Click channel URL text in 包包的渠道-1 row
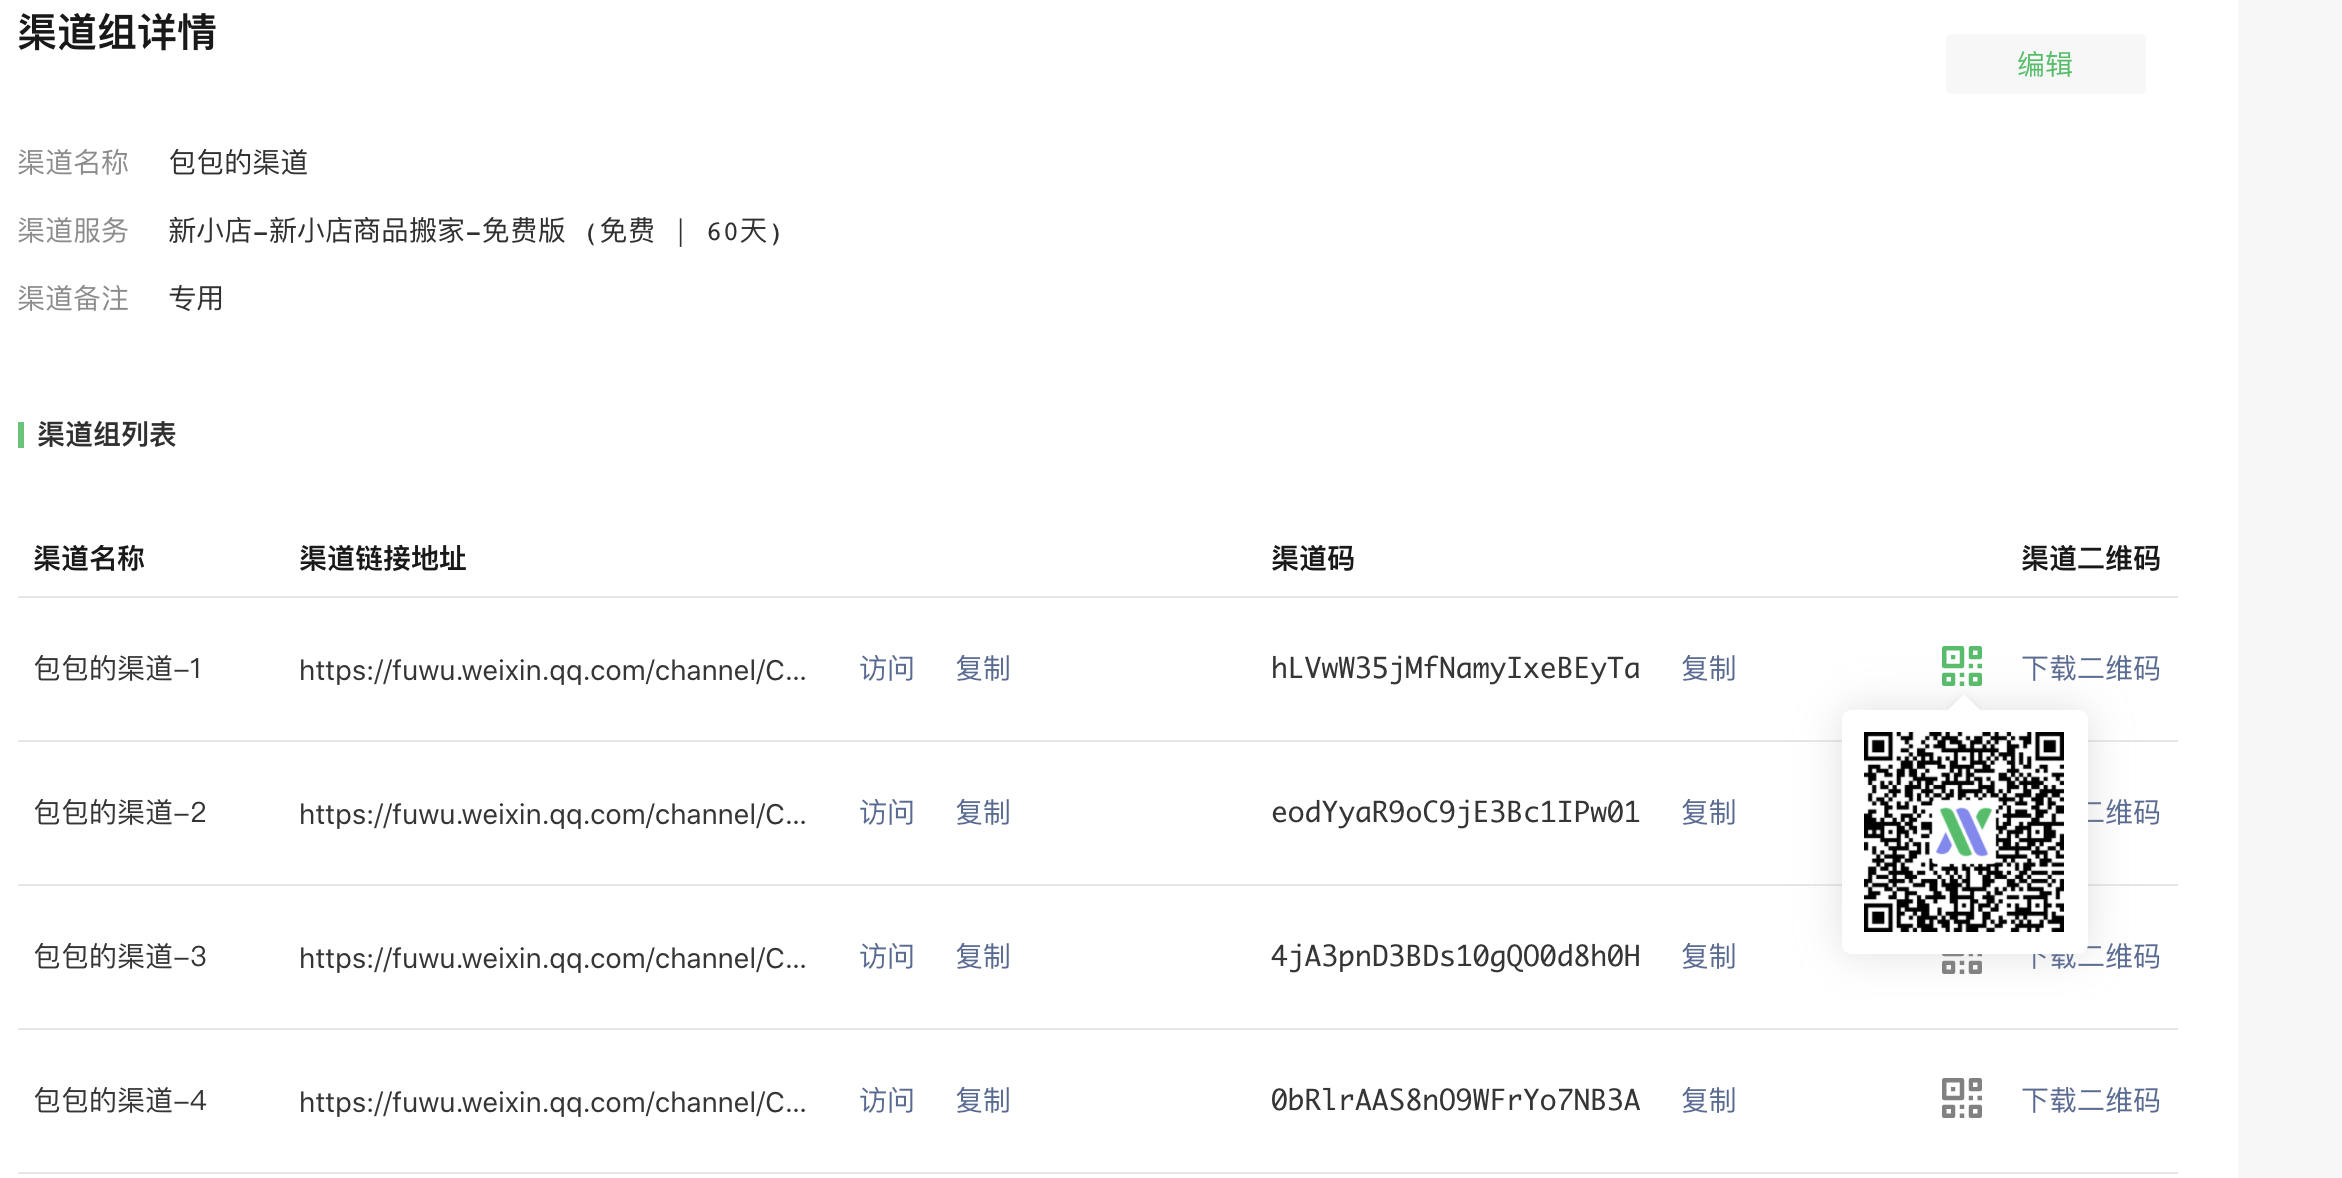 [x=552, y=669]
